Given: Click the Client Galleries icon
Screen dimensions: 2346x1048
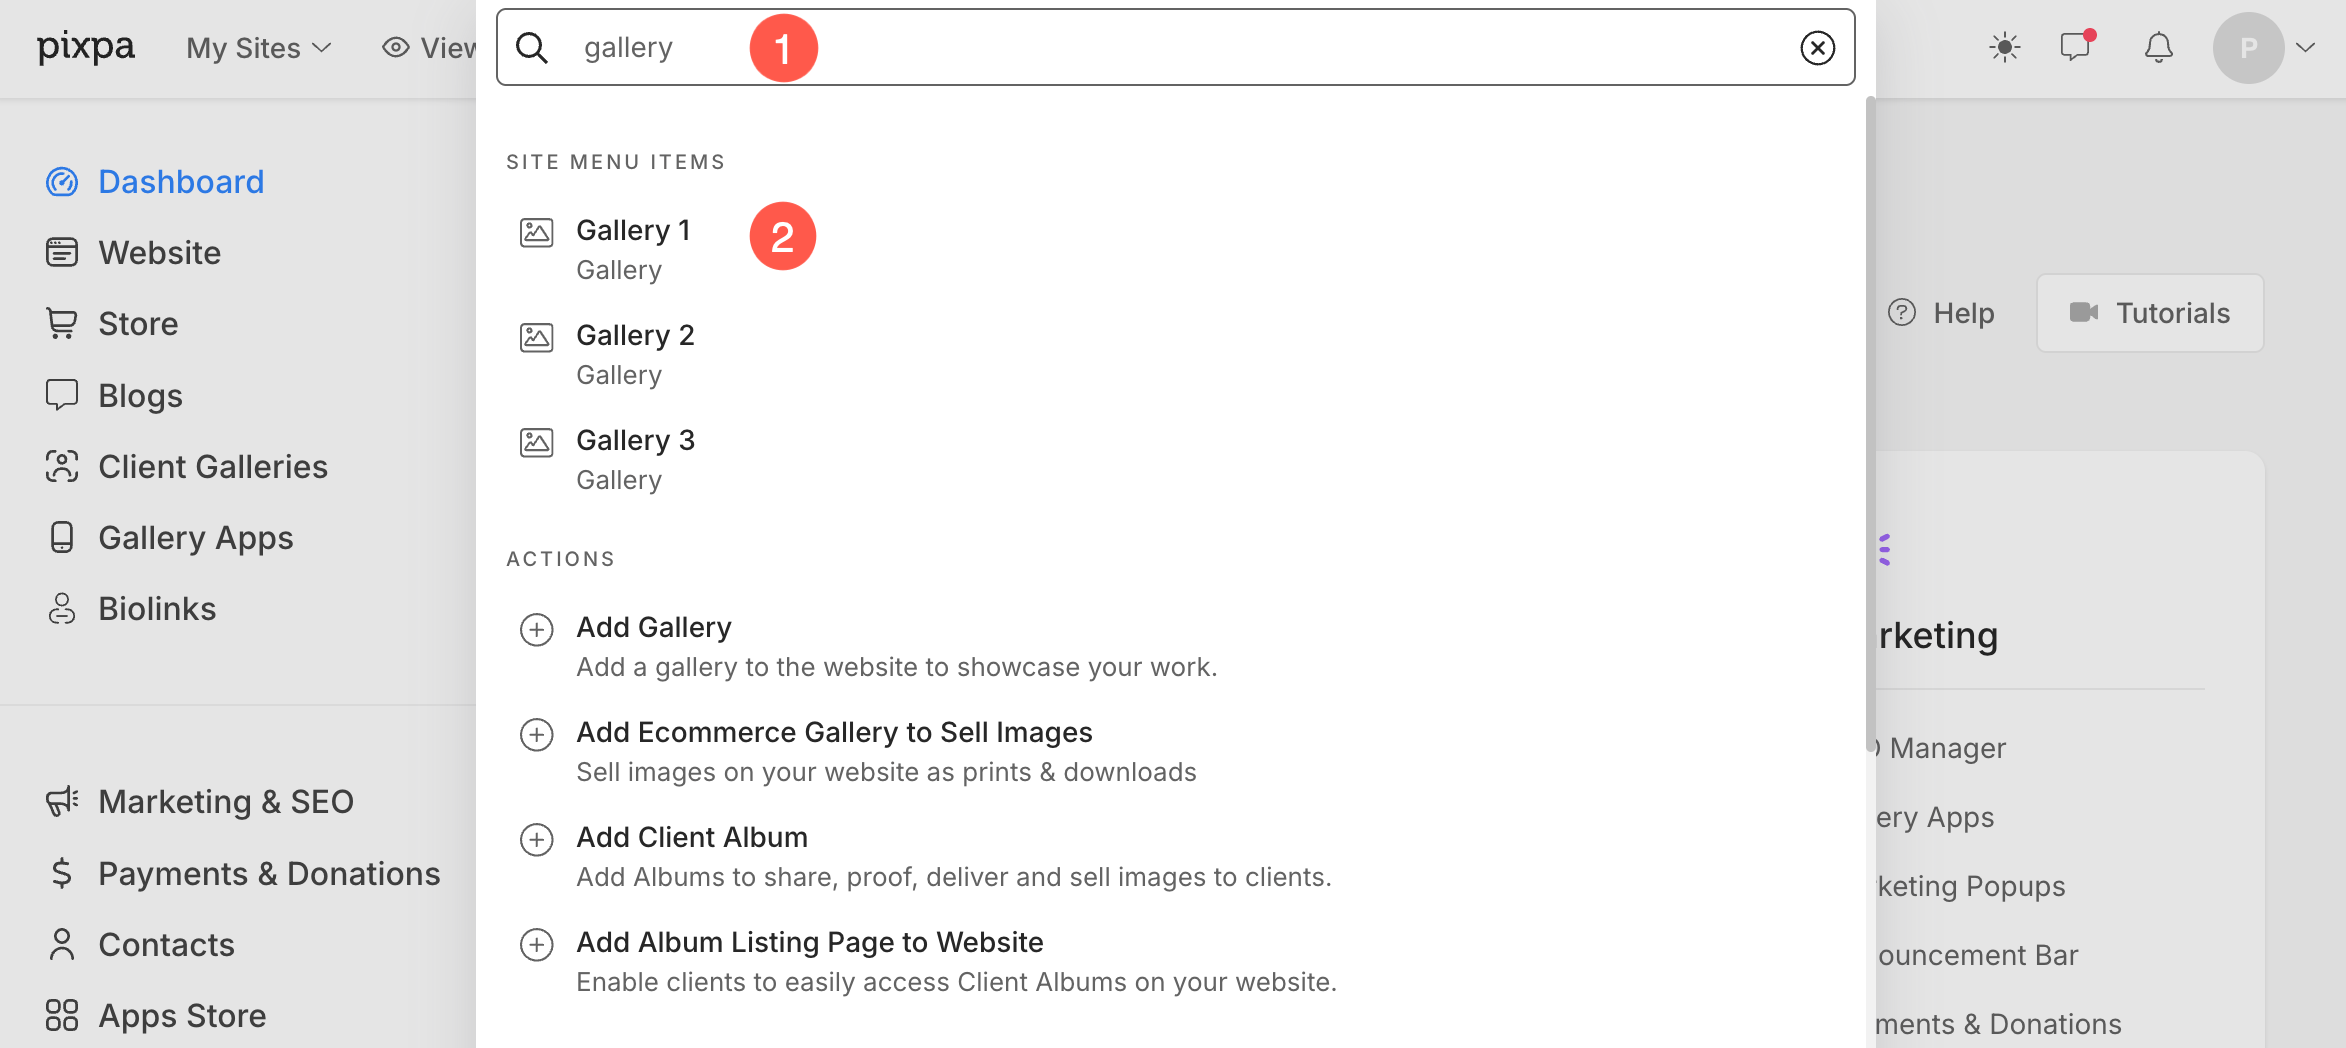Looking at the screenshot, I should click(62, 467).
